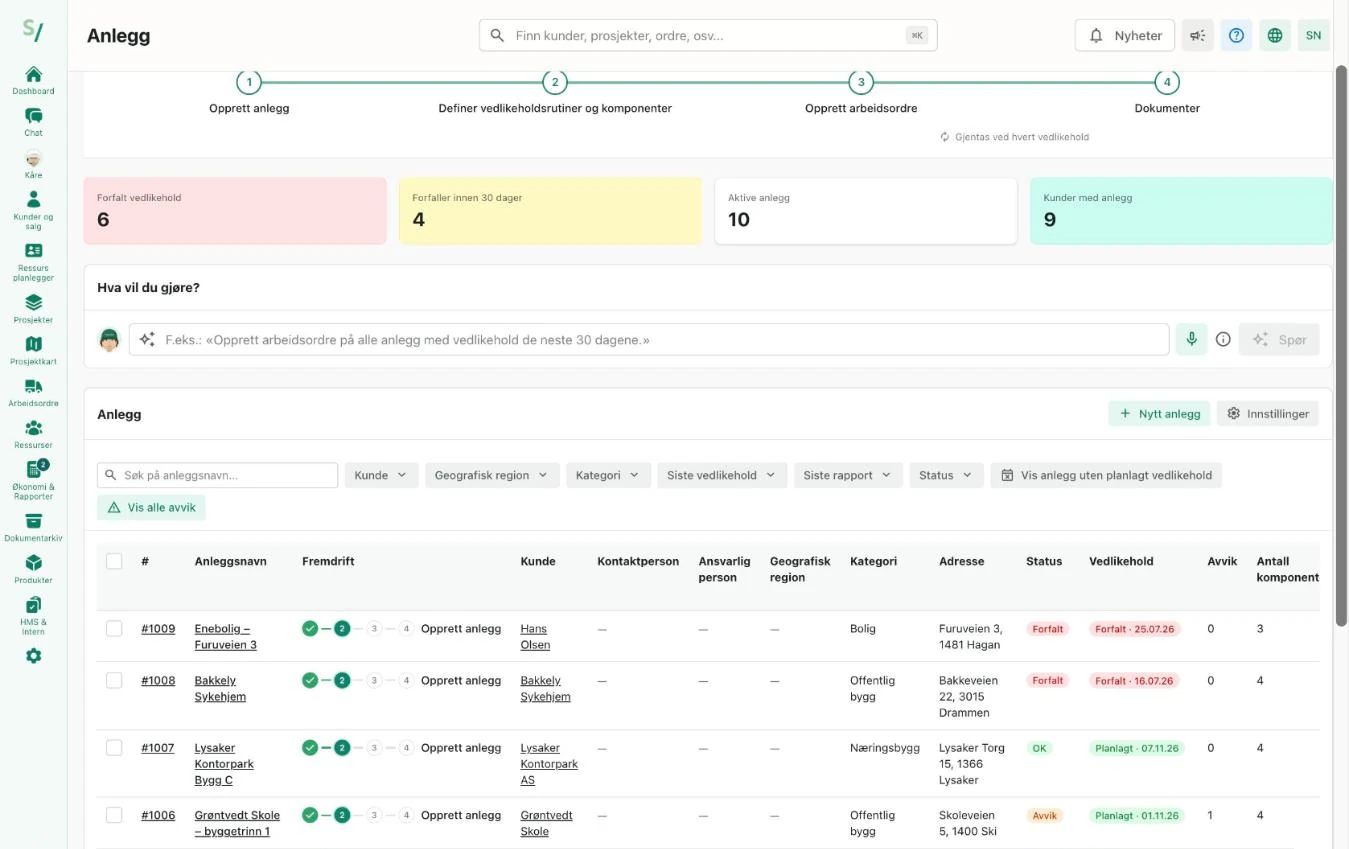
Task: Select the checkbox for Bakkely Sykehjem row
Action: point(114,680)
